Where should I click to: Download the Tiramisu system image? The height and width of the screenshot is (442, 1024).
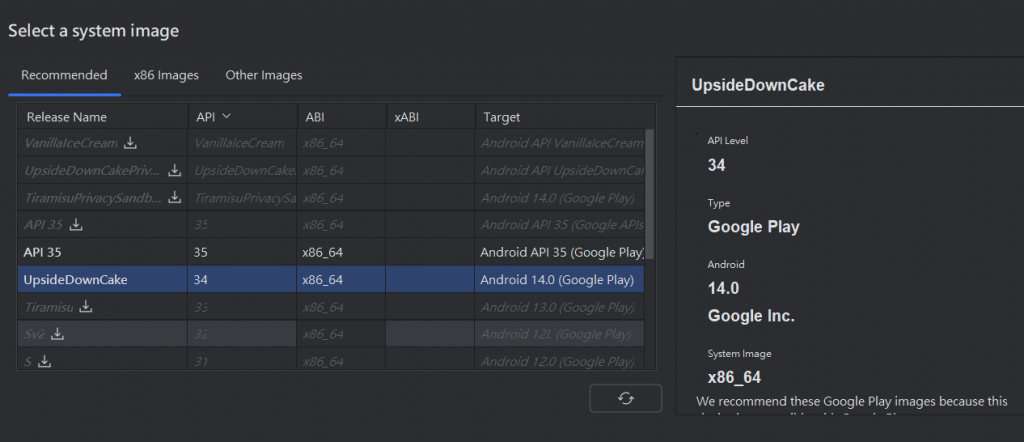pos(86,306)
